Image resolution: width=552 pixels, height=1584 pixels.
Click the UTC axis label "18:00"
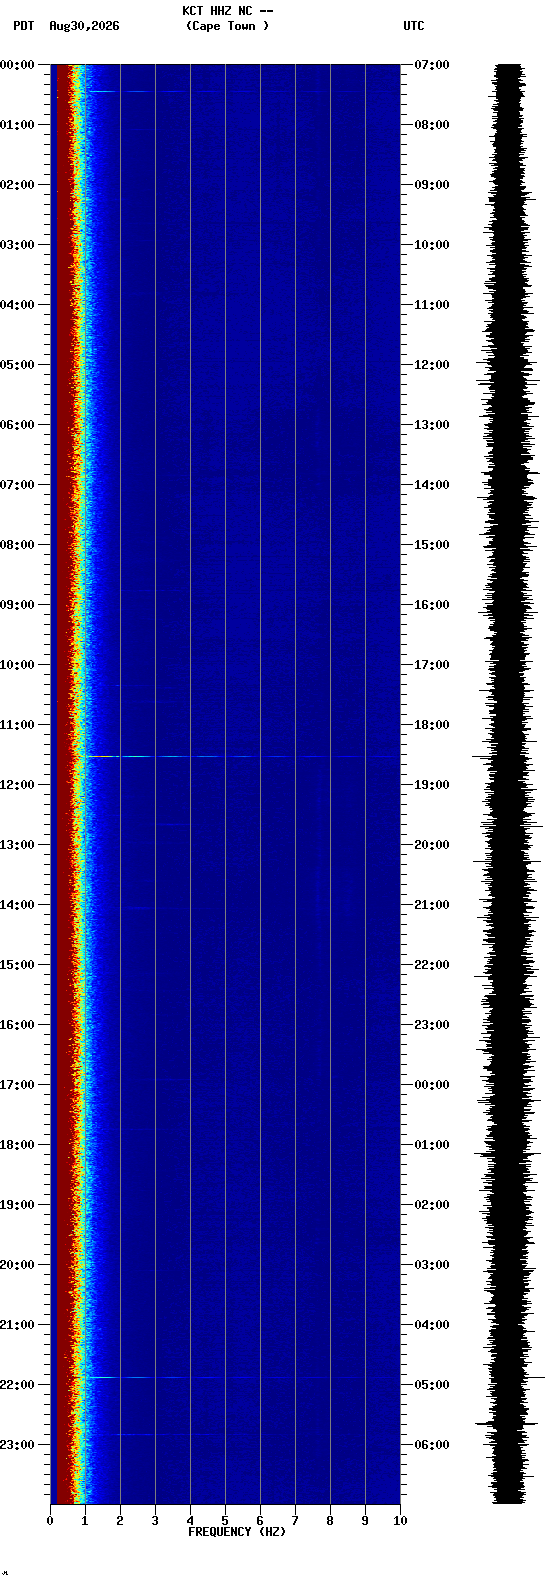click(x=432, y=725)
